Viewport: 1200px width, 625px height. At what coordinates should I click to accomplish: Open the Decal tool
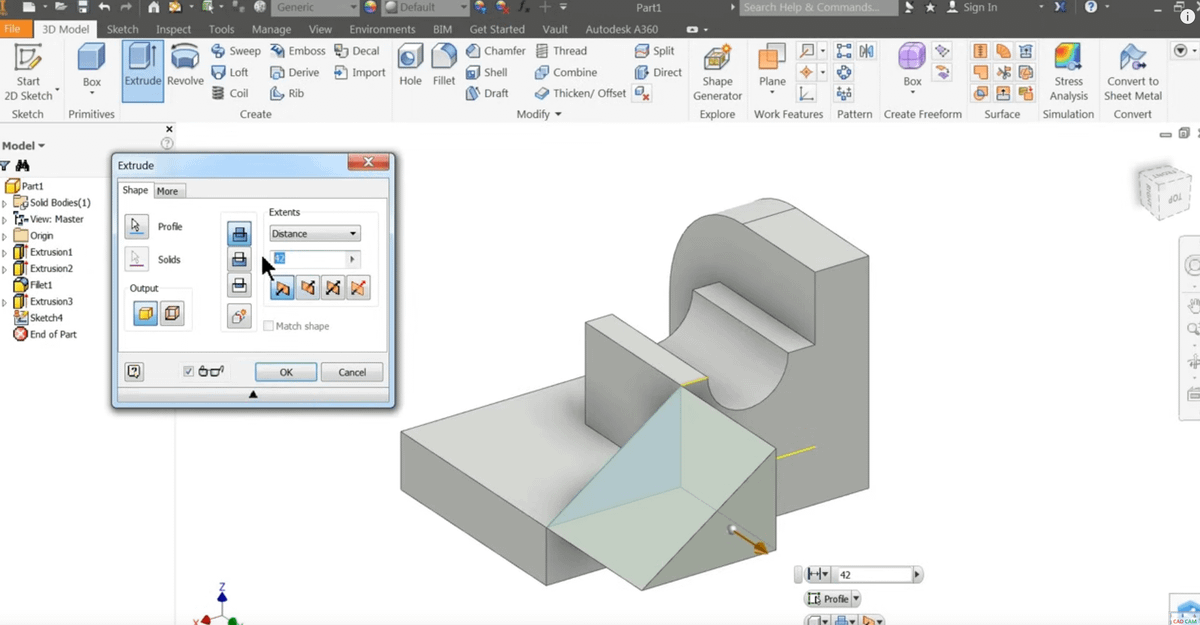click(357, 51)
